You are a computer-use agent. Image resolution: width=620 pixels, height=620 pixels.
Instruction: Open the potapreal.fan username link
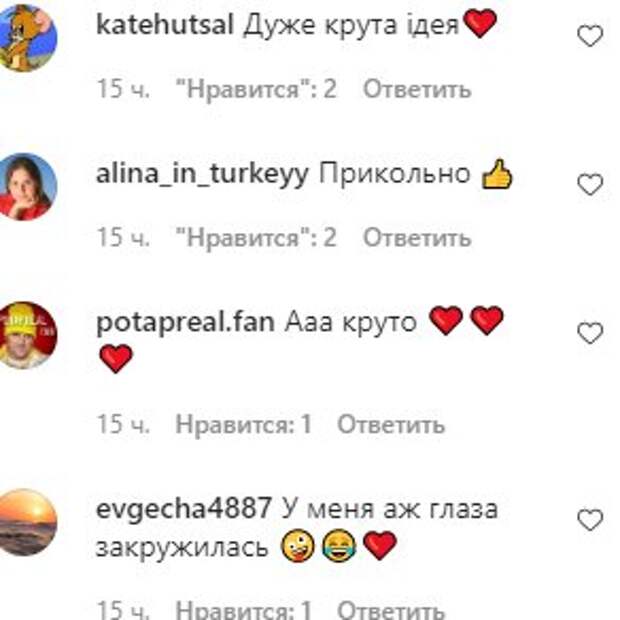pyautogui.click(x=185, y=322)
